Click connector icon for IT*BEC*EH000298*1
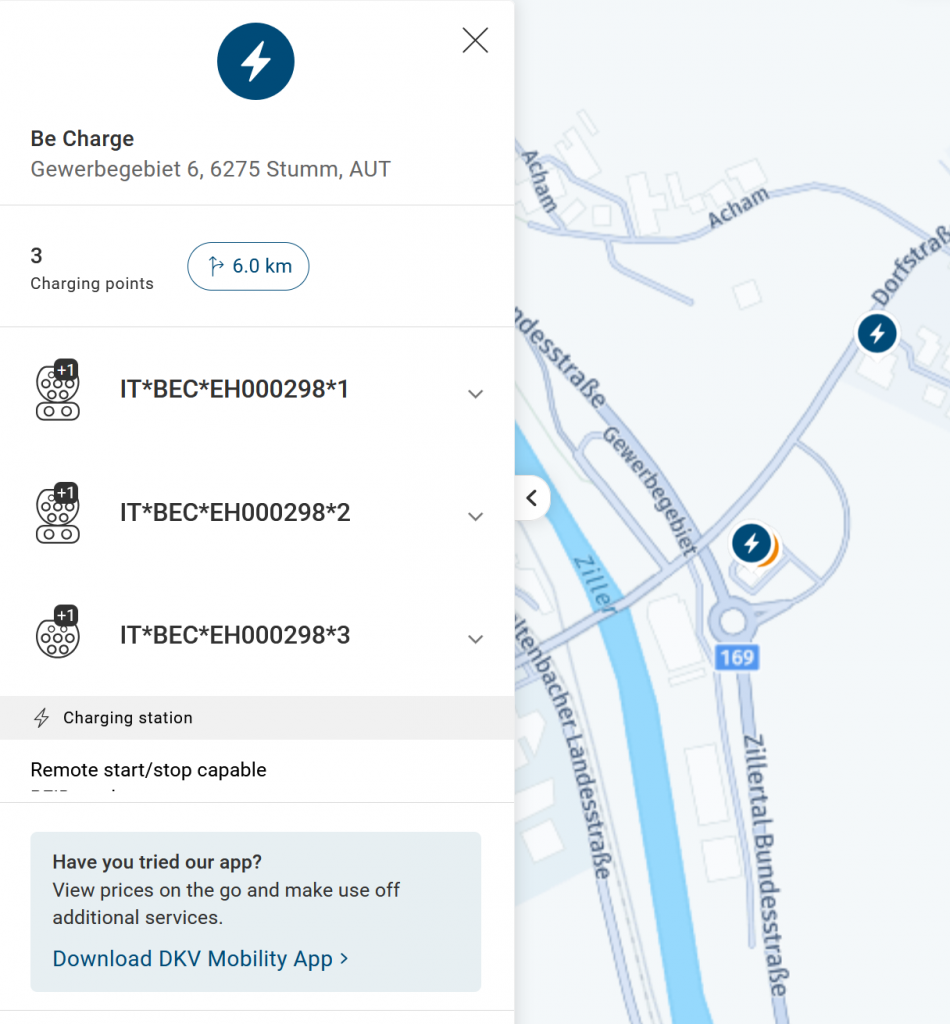 click(x=57, y=391)
